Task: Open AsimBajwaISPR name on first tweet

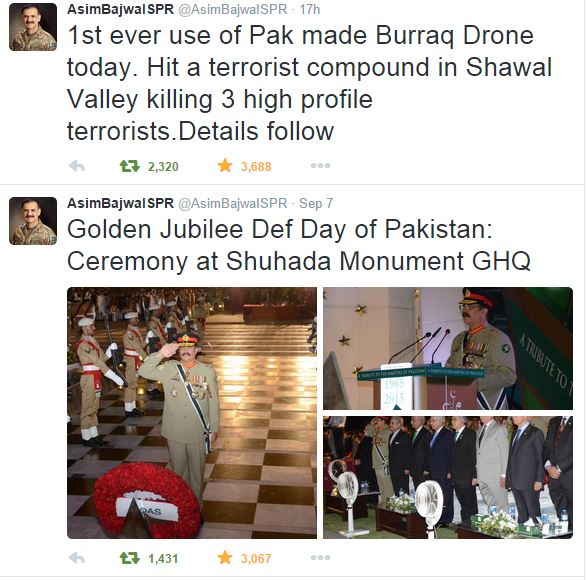Action: pos(121,9)
